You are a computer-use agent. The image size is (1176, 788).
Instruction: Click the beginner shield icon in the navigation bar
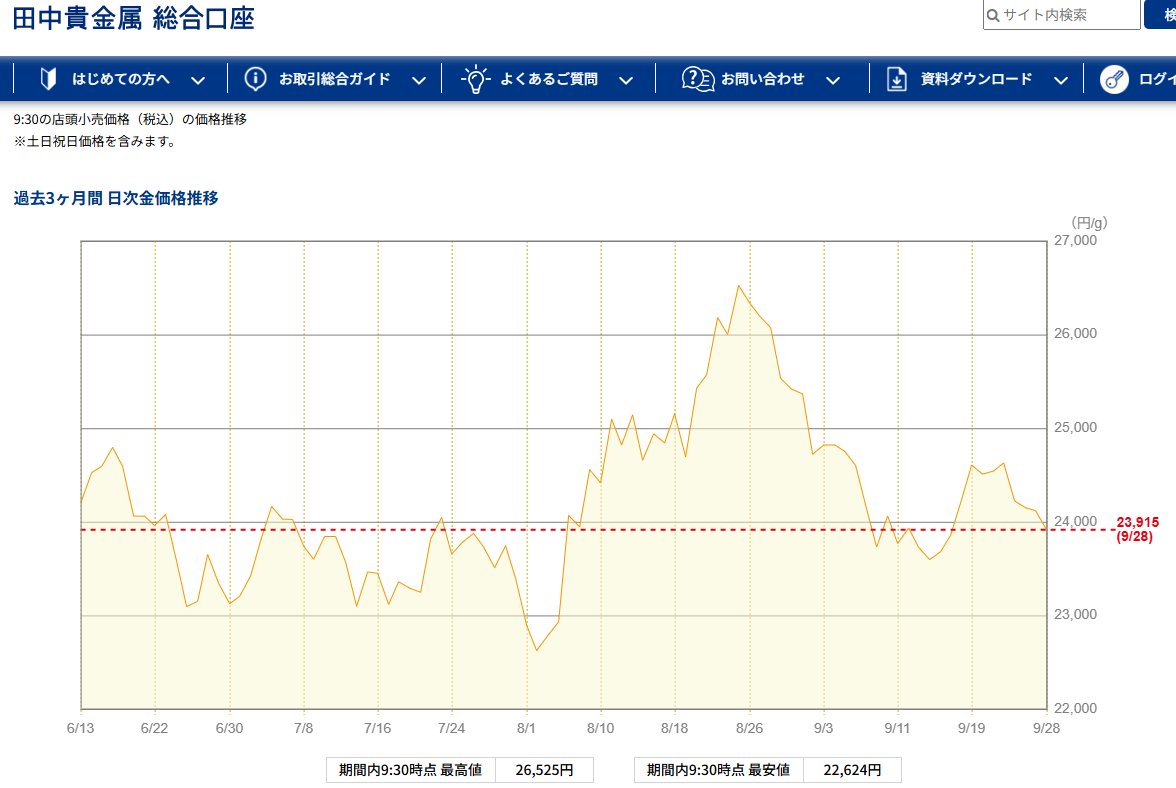coord(48,79)
